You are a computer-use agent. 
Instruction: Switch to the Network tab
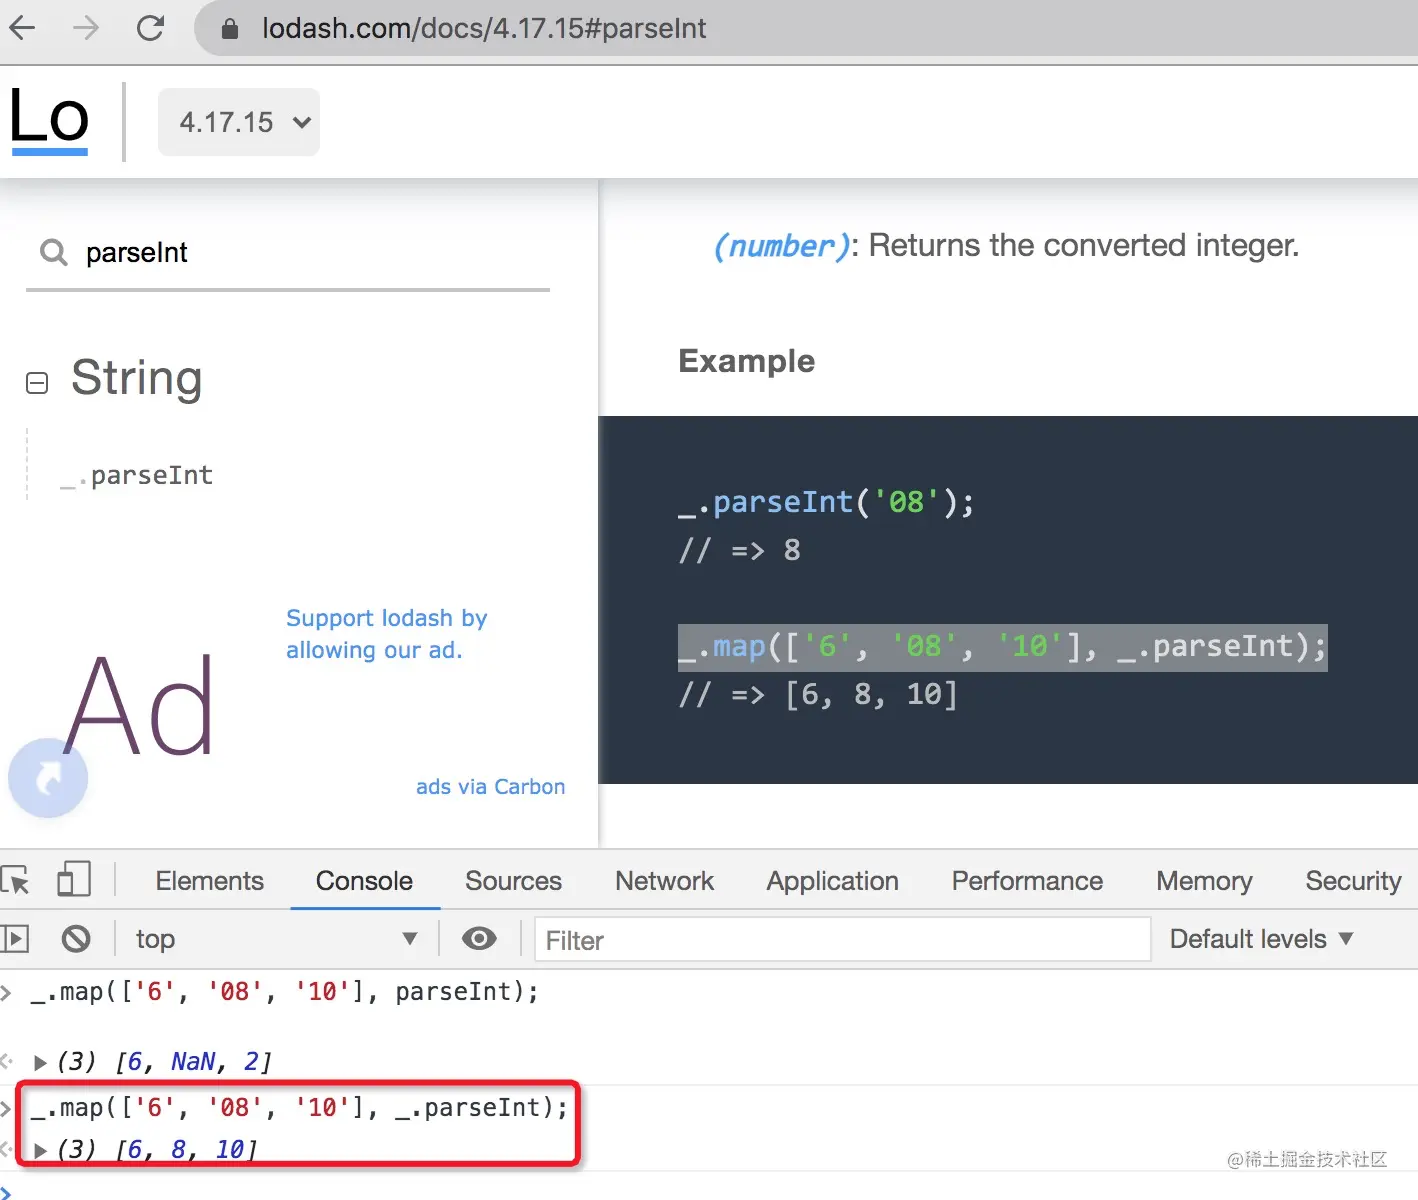click(665, 881)
